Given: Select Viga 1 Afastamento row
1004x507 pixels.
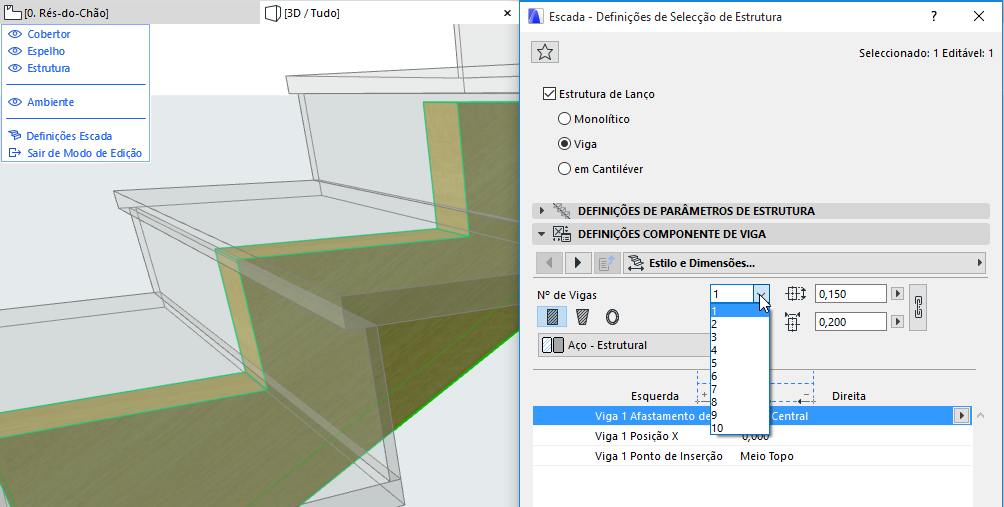Looking at the screenshot, I should (752, 416).
